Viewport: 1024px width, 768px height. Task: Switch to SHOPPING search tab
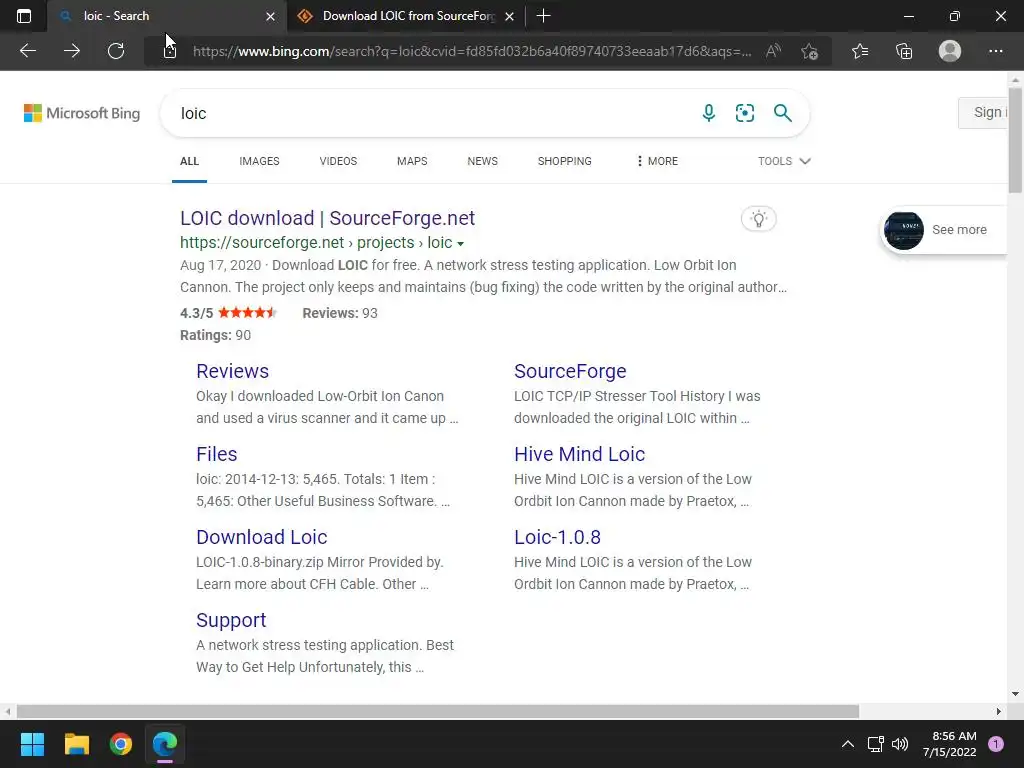(x=565, y=161)
